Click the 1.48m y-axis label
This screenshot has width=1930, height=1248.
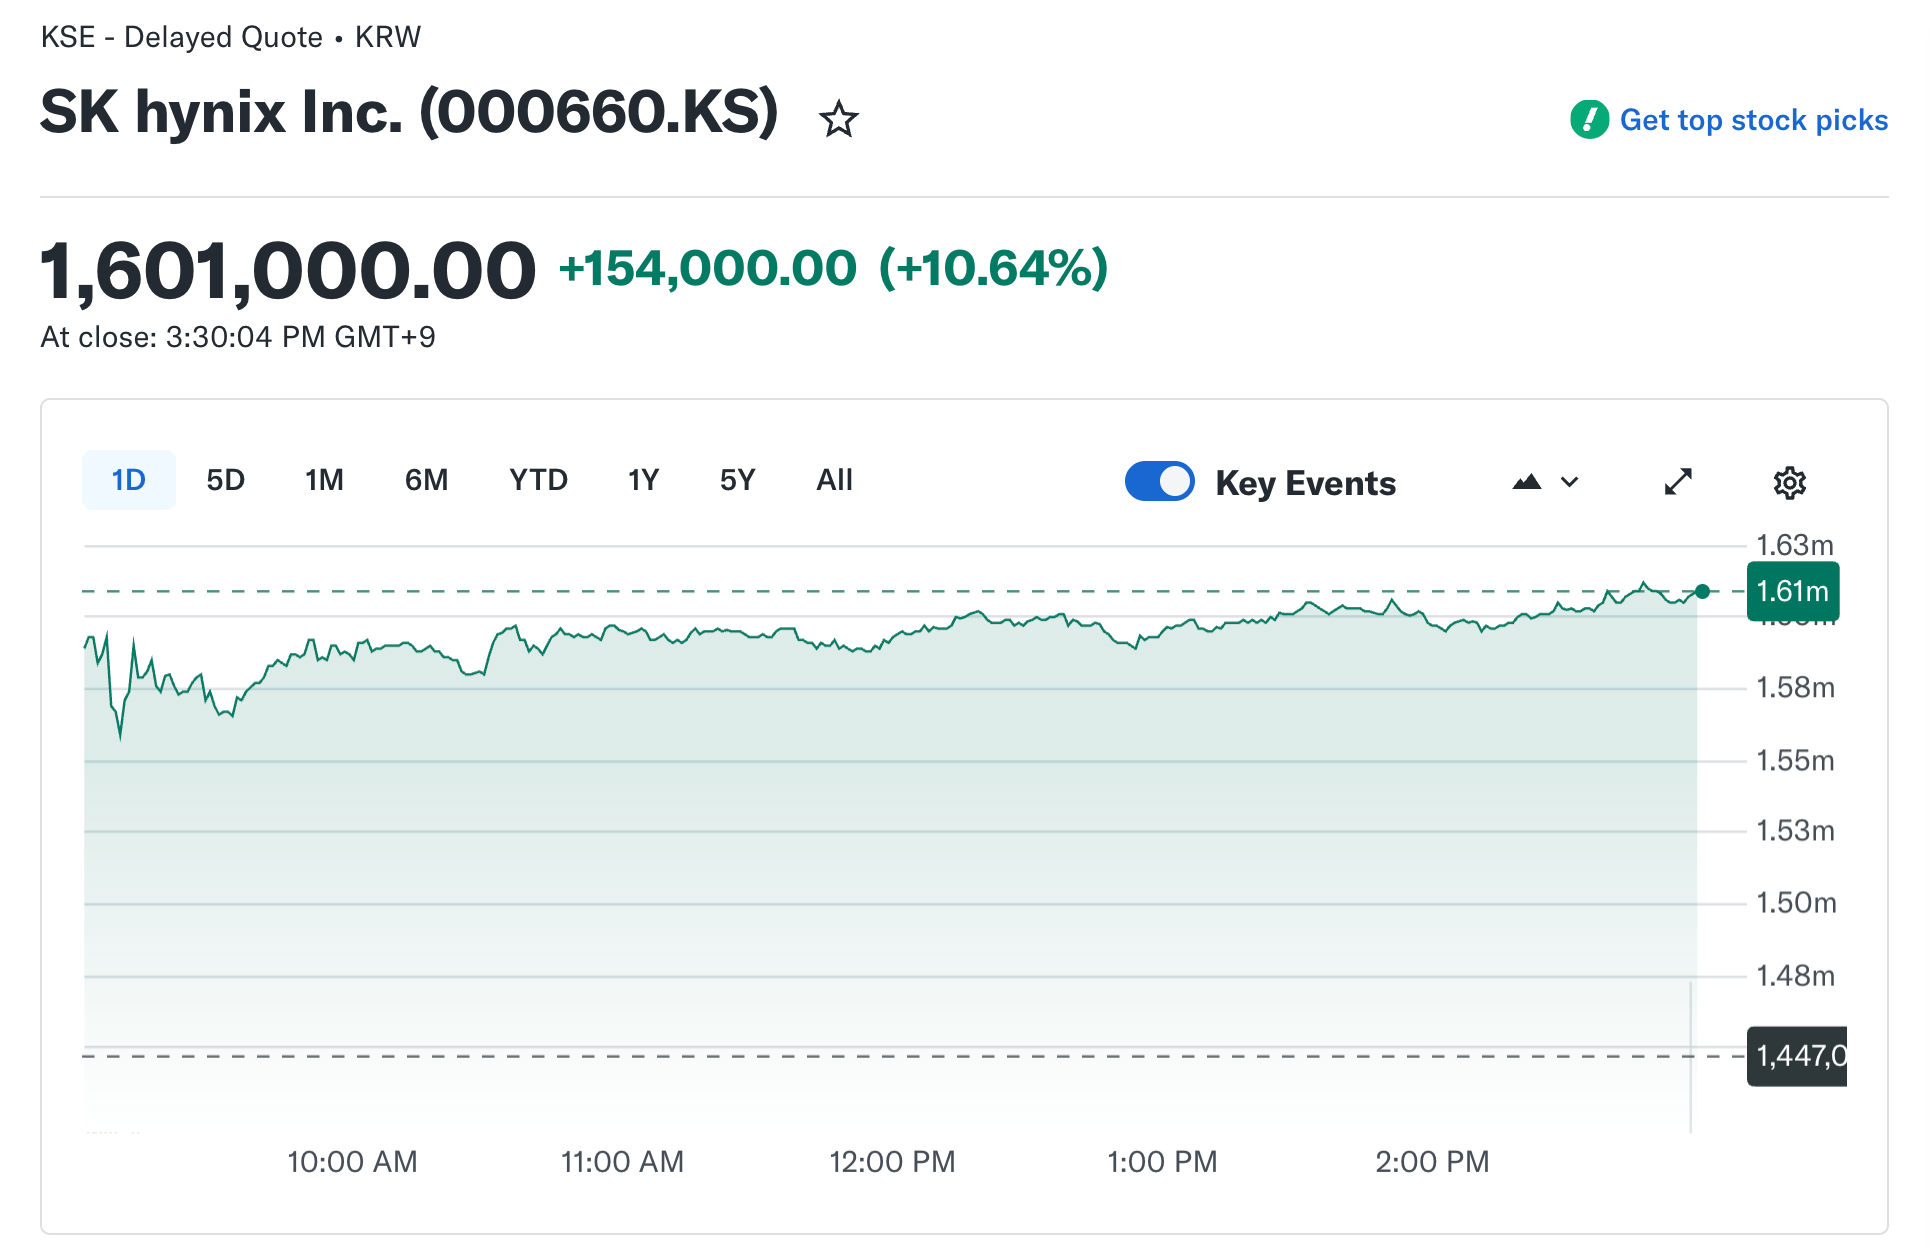point(1795,976)
